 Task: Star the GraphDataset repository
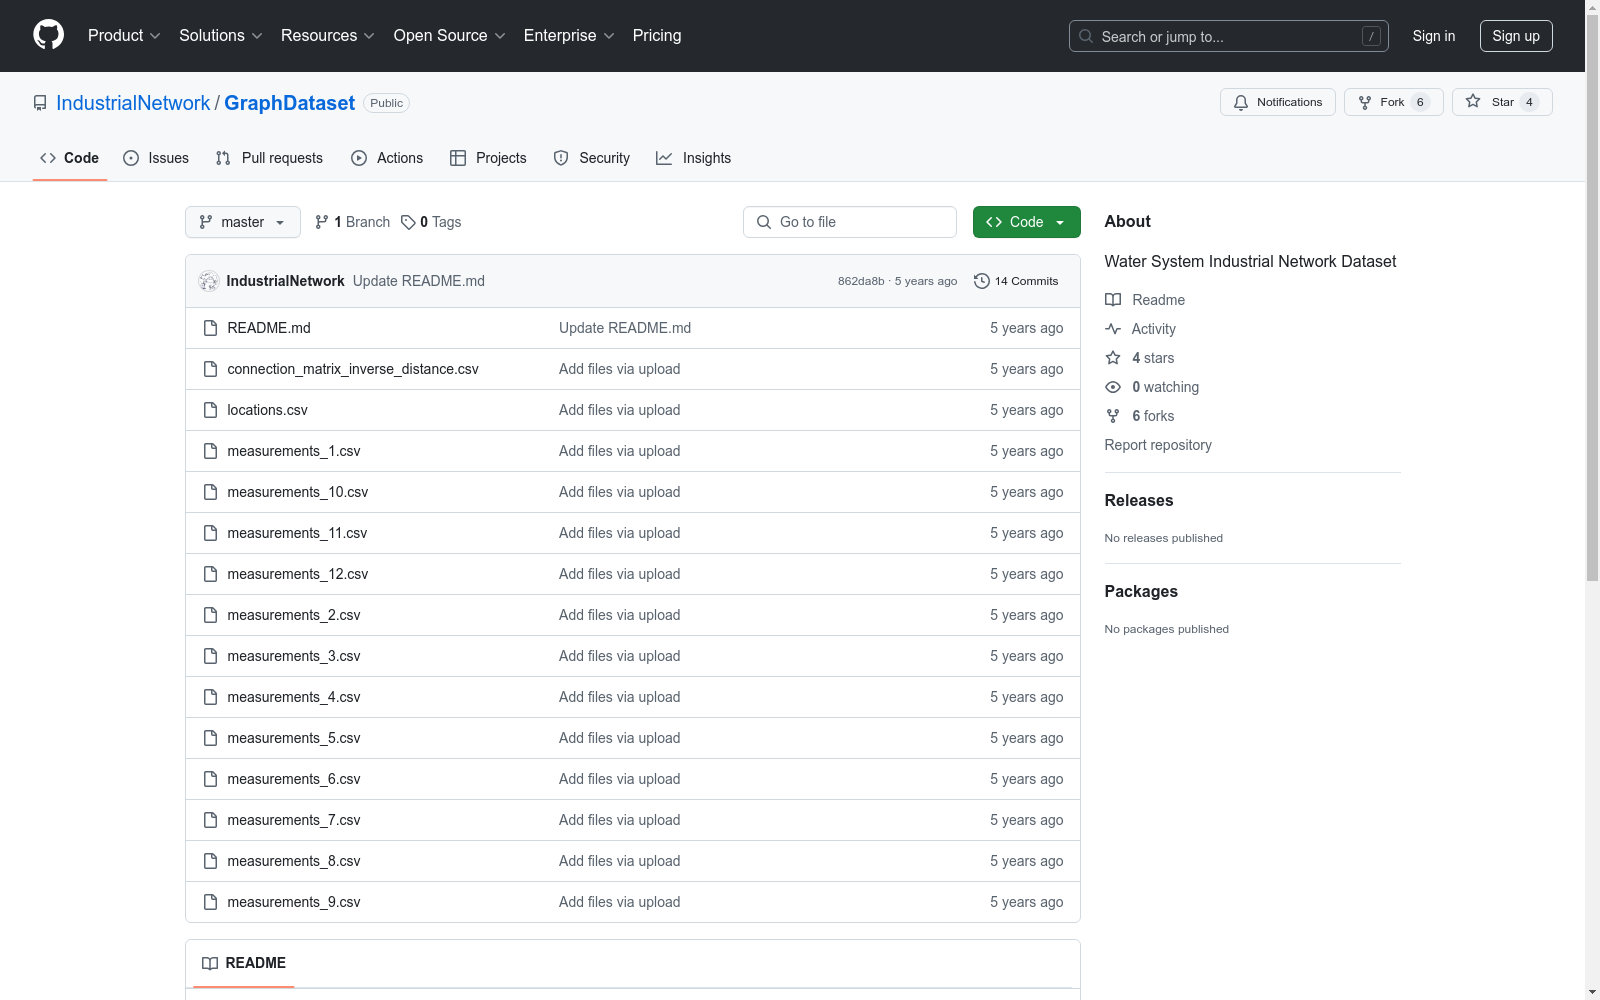[1502, 102]
